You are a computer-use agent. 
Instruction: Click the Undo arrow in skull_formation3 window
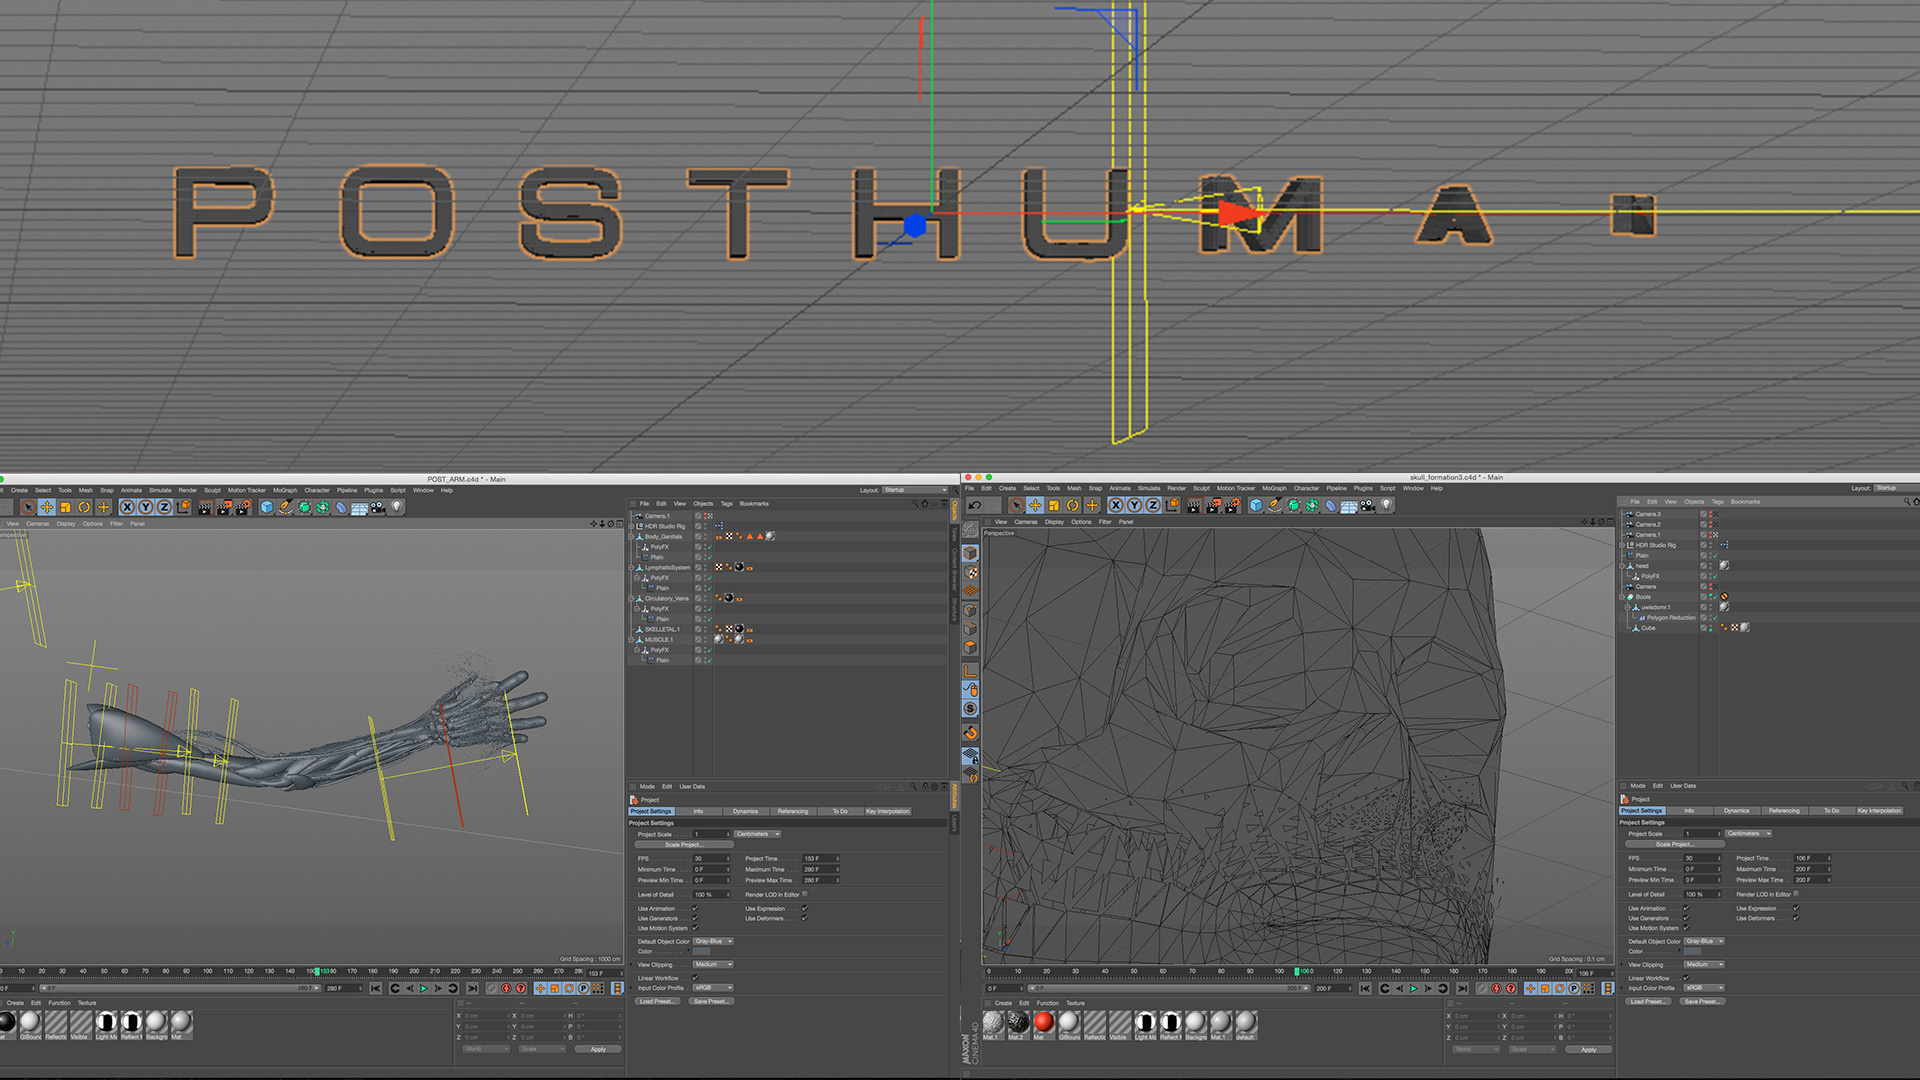975,506
